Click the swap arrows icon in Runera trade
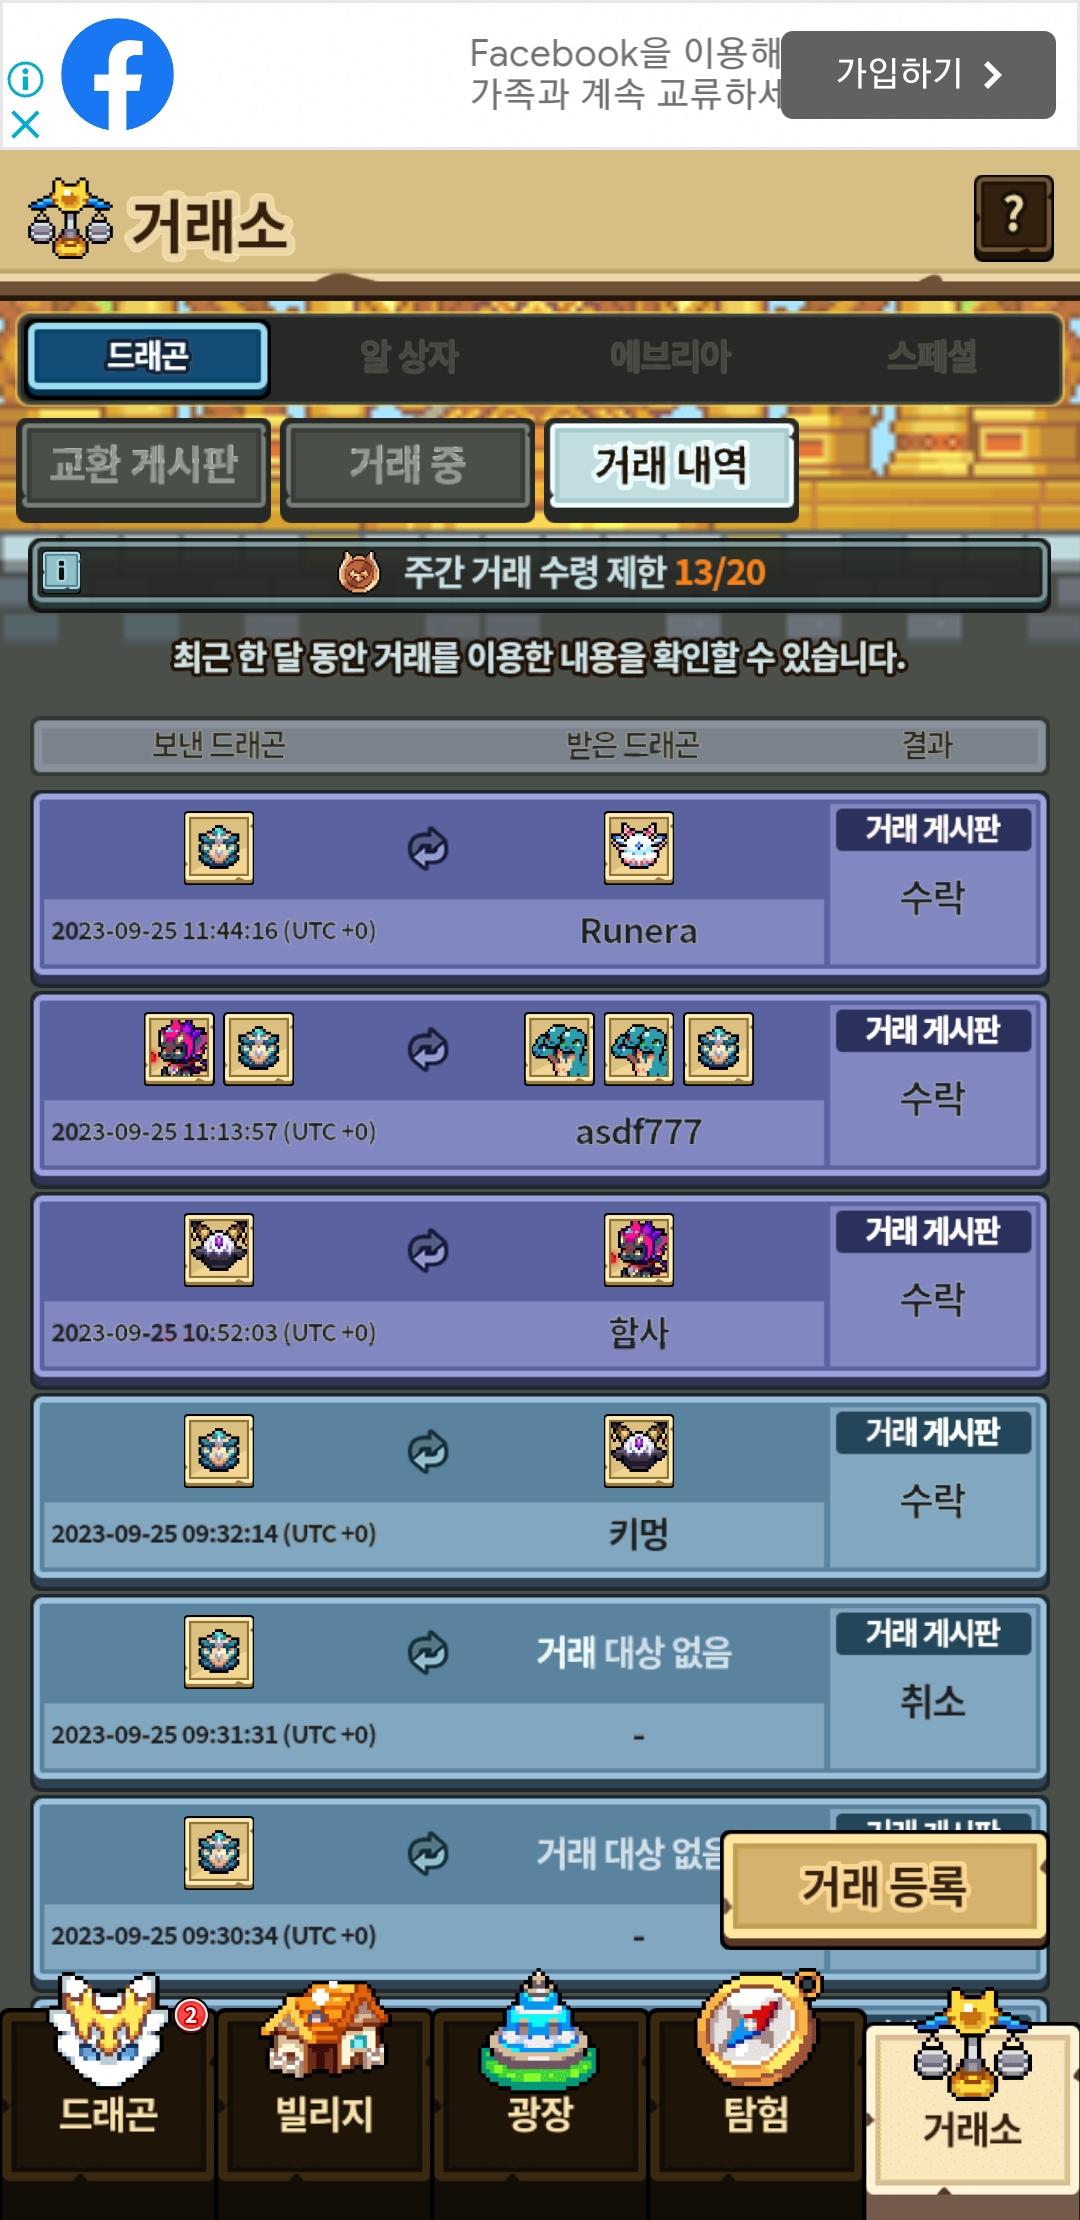This screenshot has width=1080, height=2220. 428,849
